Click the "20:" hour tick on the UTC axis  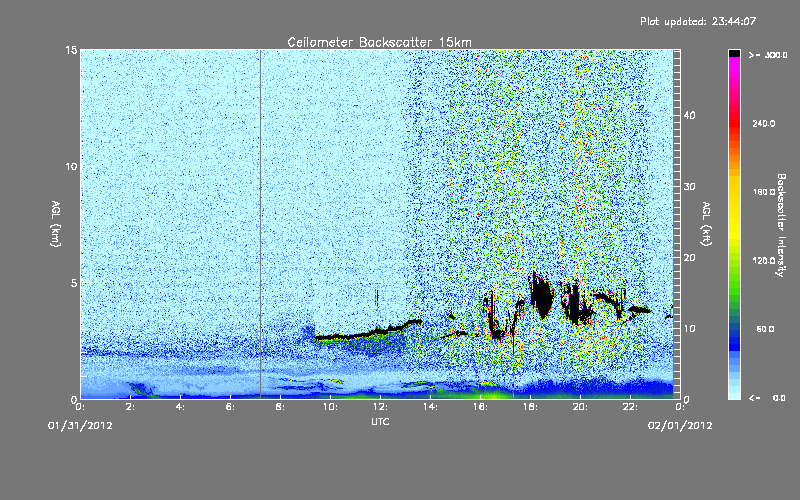(x=581, y=407)
